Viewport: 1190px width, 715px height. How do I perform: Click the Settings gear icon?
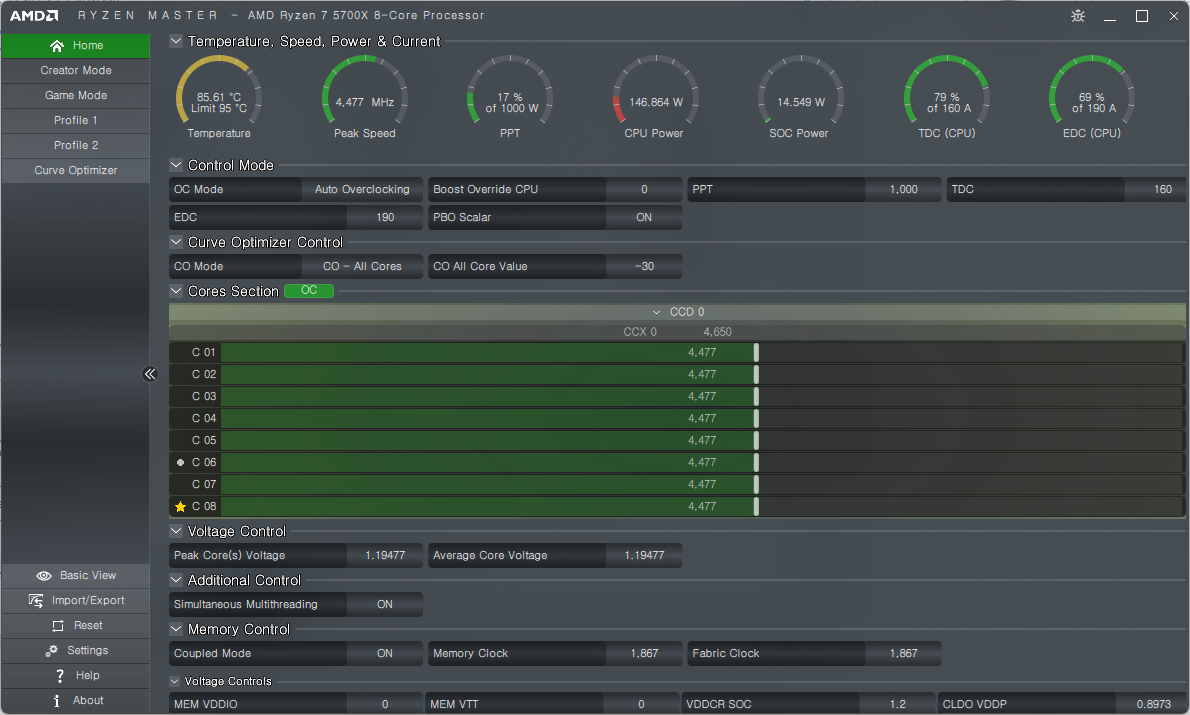click(52, 650)
